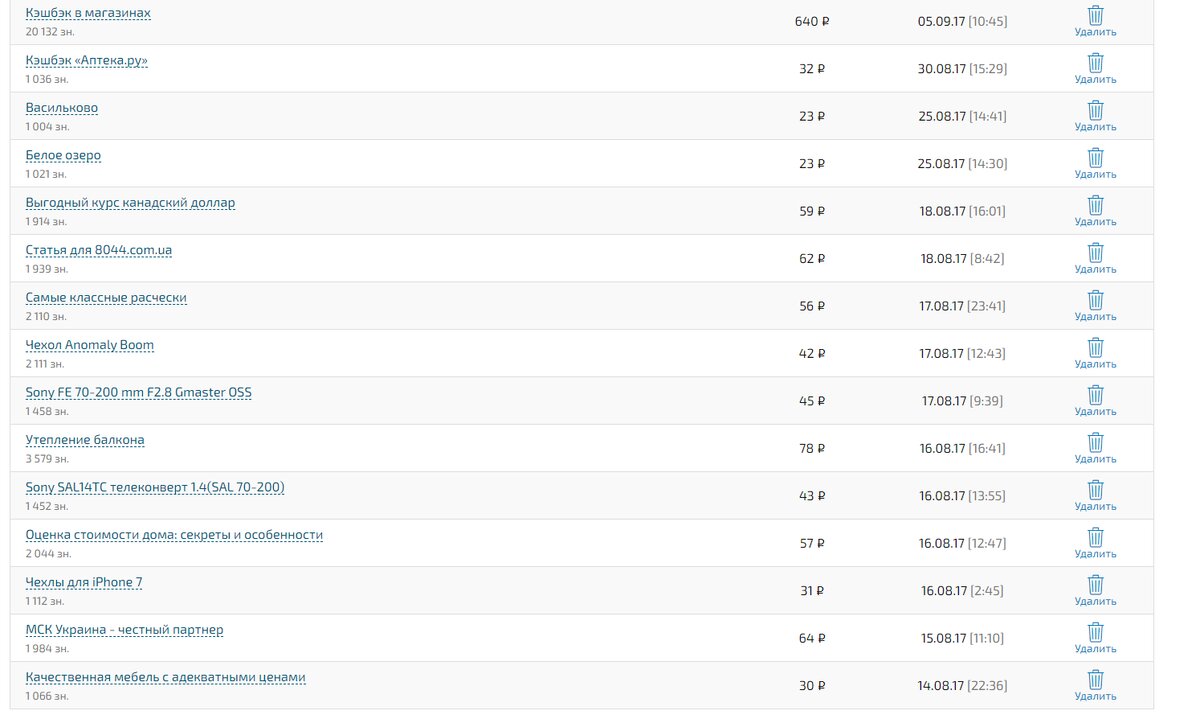Viewport: 1200px width, 719px height.
Task: Click the '3 579 зн.' character count
Action: pyautogui.click(x=47, y=459)
